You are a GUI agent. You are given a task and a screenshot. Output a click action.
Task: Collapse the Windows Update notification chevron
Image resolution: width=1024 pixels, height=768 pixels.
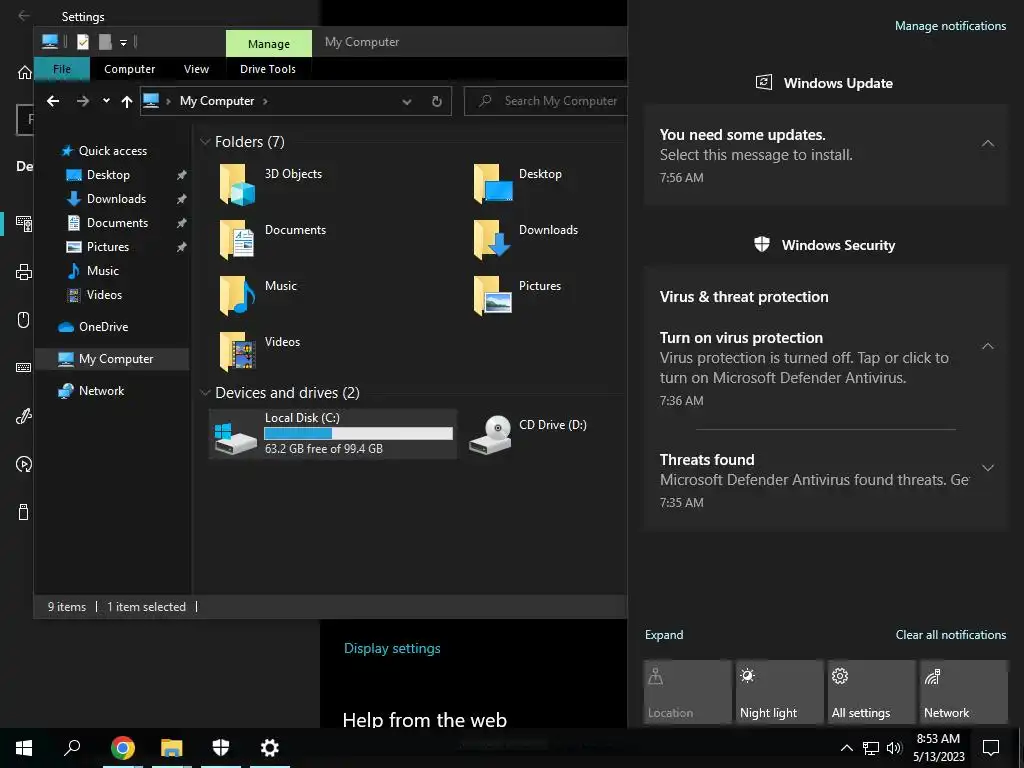click(988, 143)
